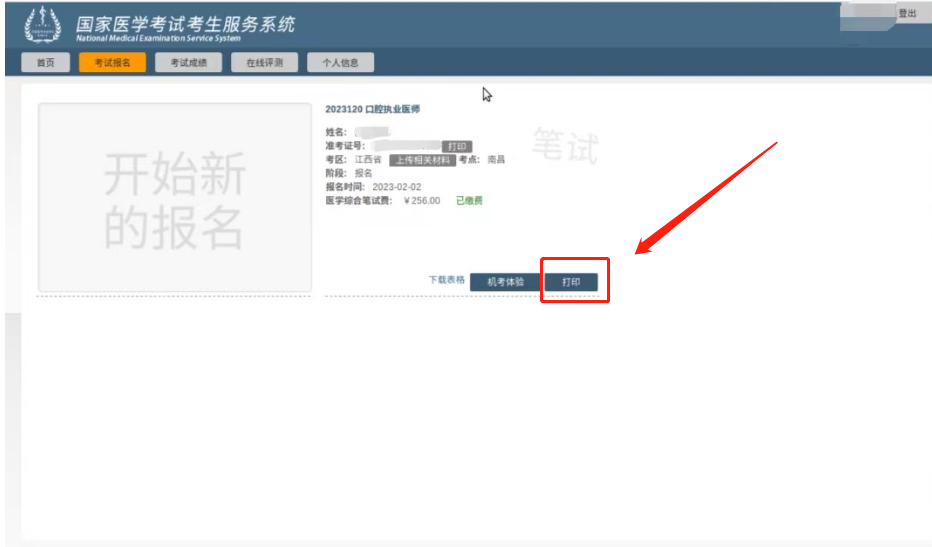Click the ¥256.00 exam fee amount
932x547 pixels.
pyautogui.click(x=421, y=201)
